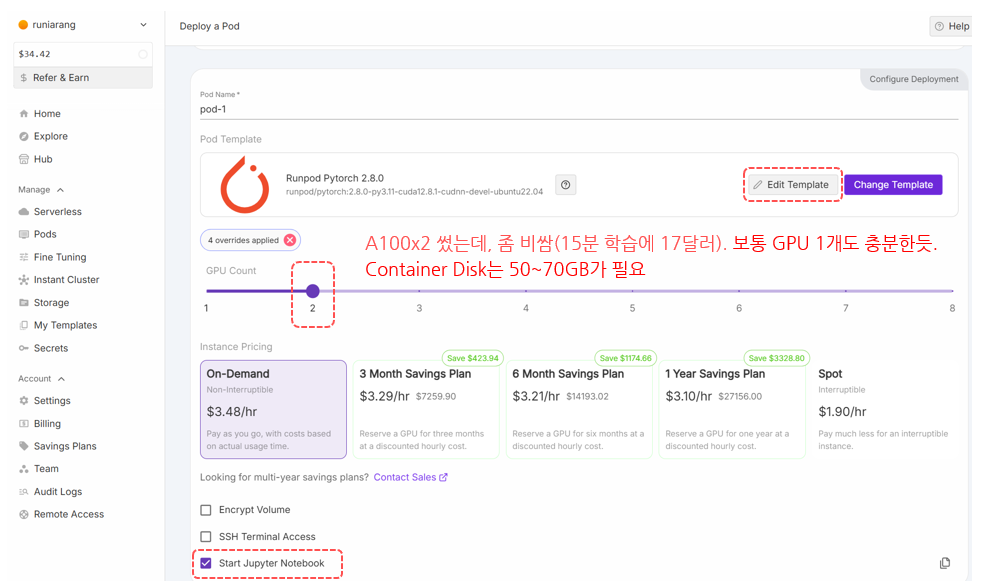Image resolution: width=981 pixels, height=581 pixels.
Task: Click the Save $423.94 badge
Action: point(472,358)
